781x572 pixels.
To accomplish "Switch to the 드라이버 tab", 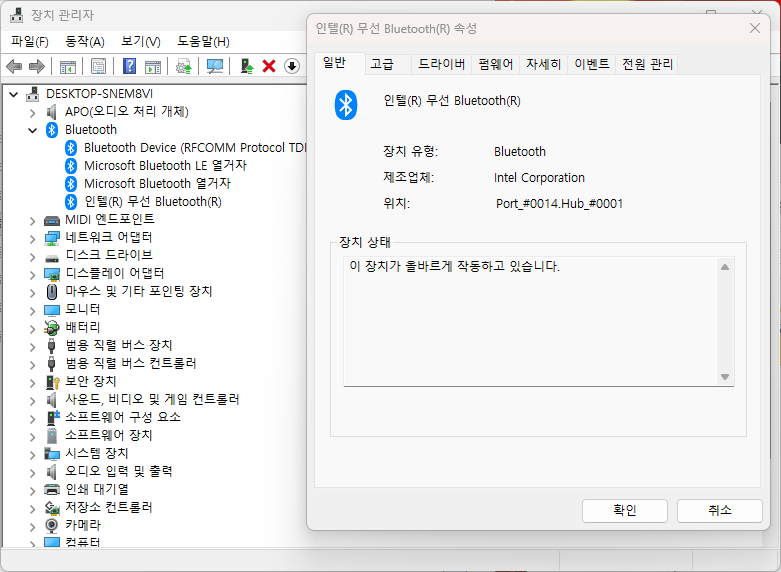I will click(441, 64).
